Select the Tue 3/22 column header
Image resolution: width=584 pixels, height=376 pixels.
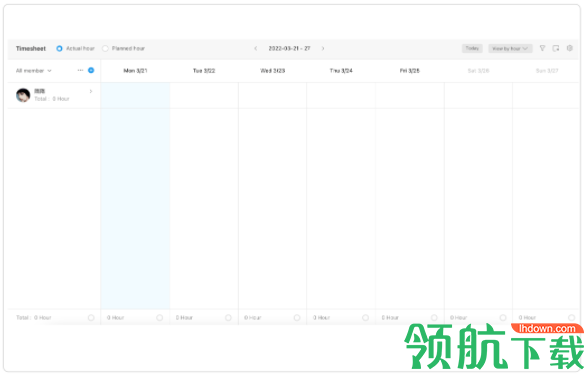(x=204, y=71)
